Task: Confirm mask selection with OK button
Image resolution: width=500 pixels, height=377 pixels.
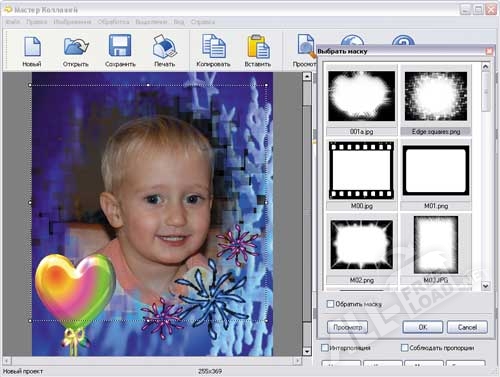Action: pyautogui.click(x=423, y=327)
